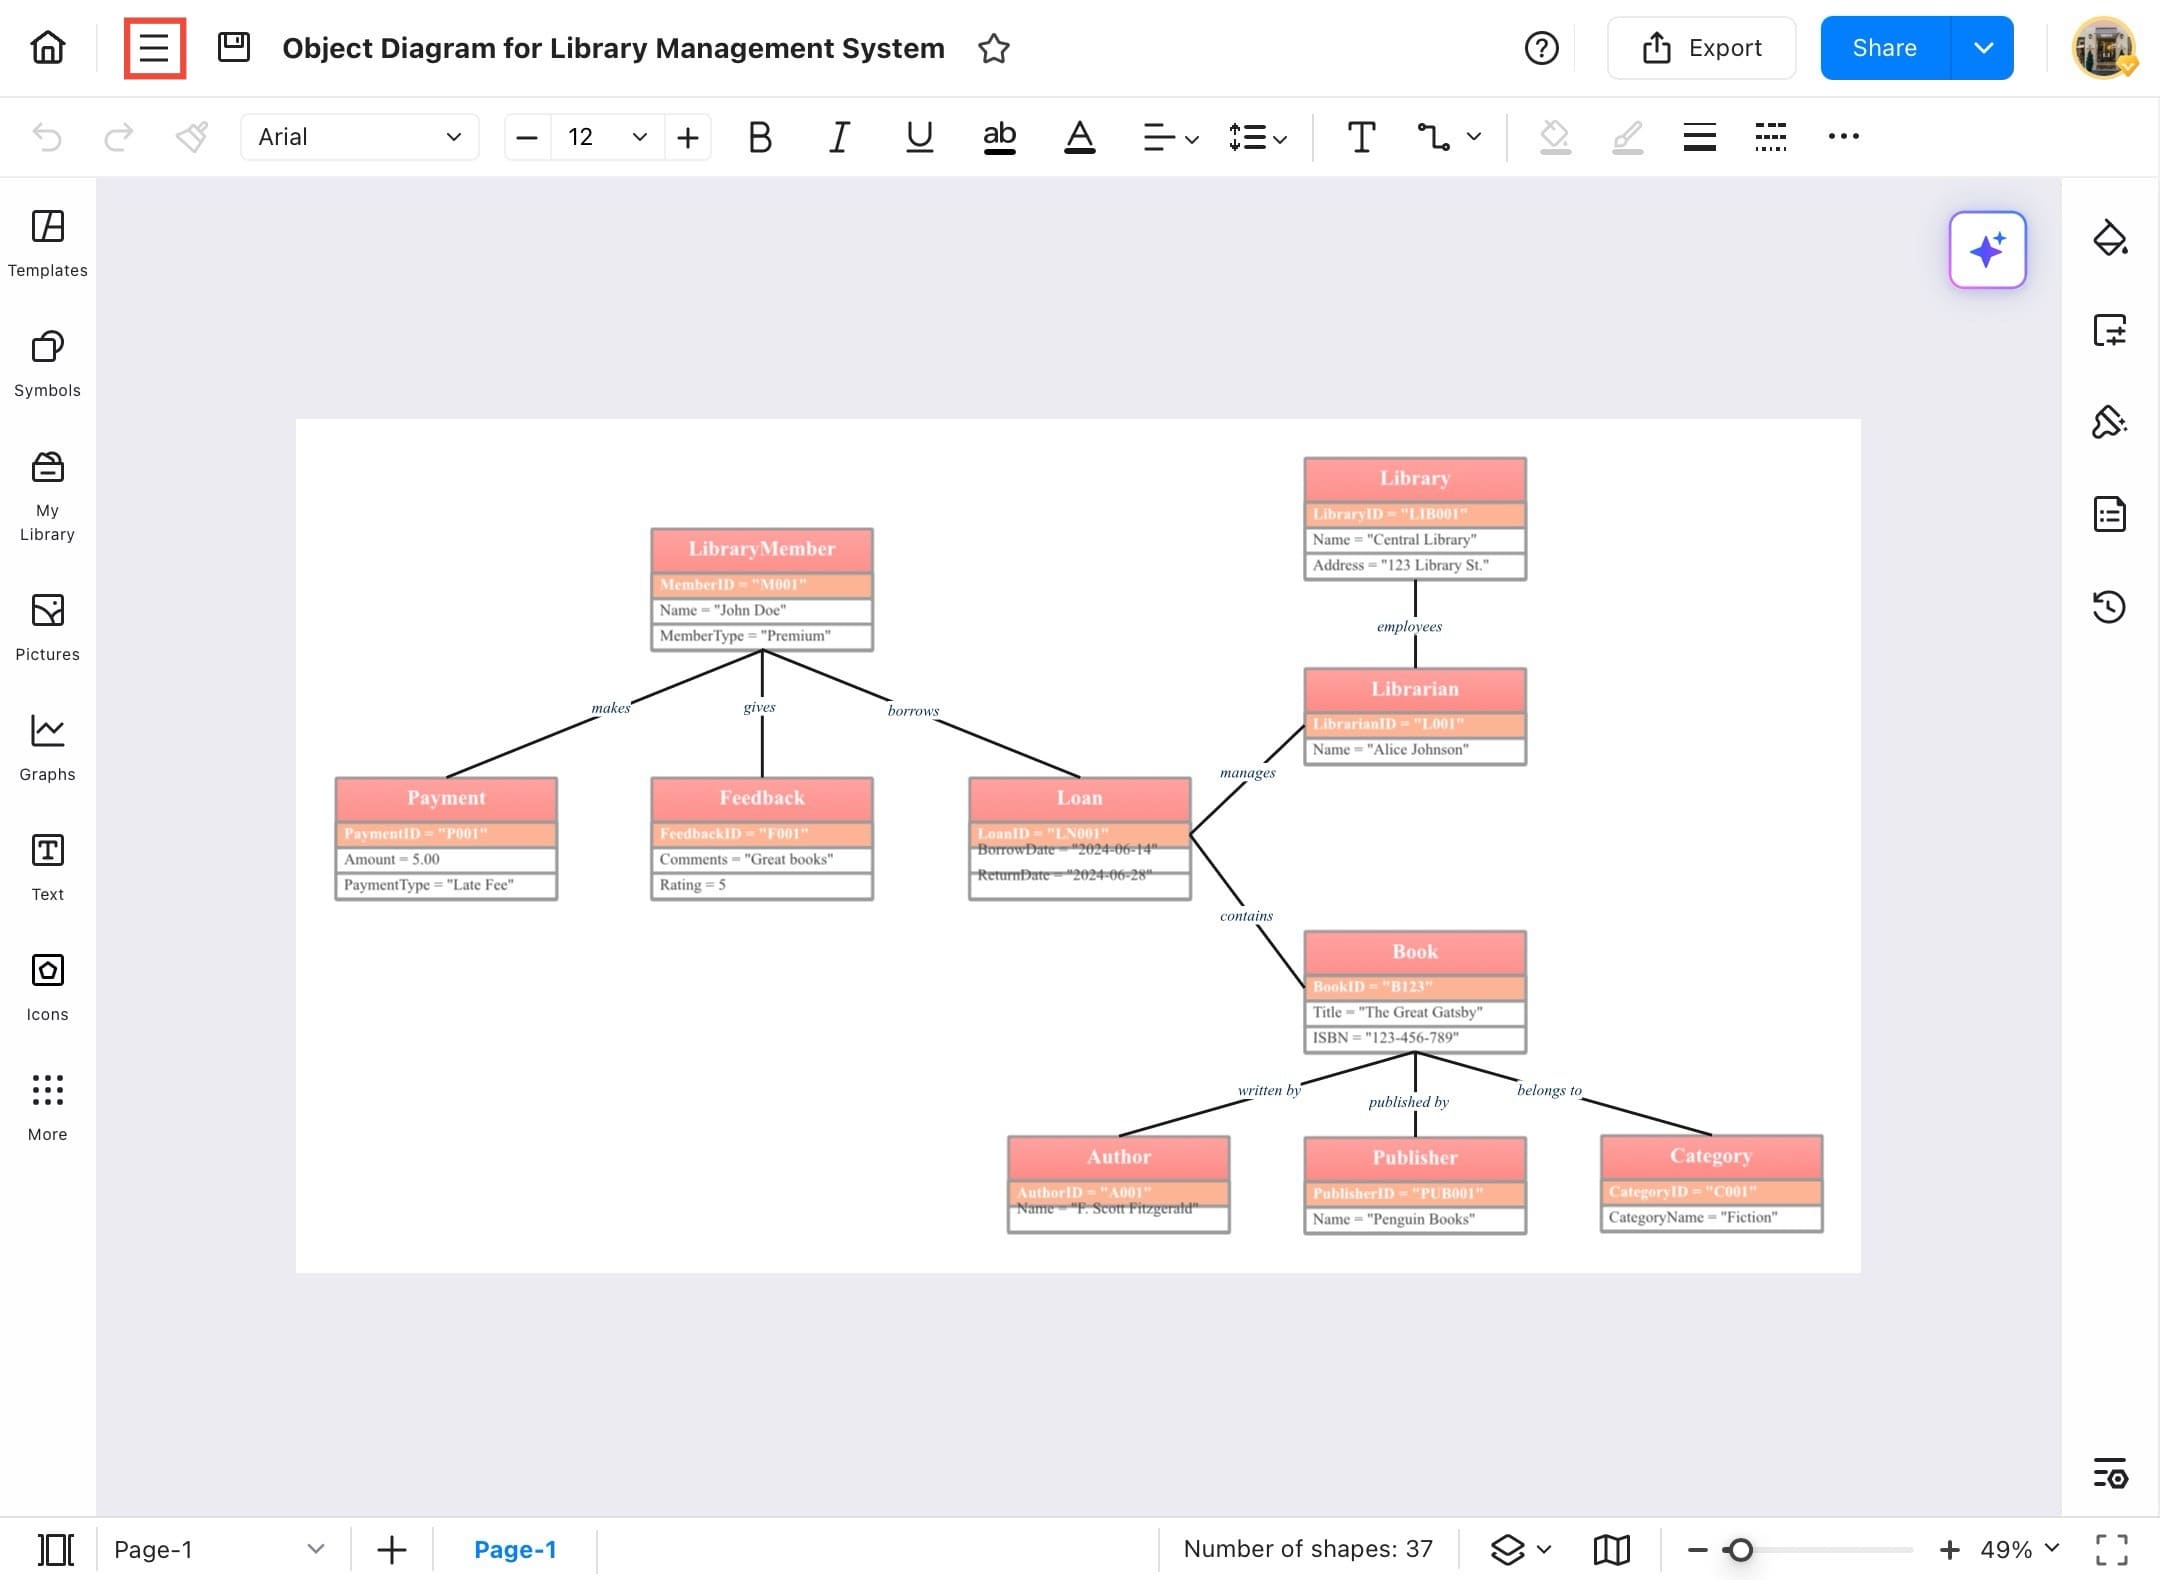Select the format painter tool
The width and height of the screenshot is (2160, 1580).
coord(191,137)
